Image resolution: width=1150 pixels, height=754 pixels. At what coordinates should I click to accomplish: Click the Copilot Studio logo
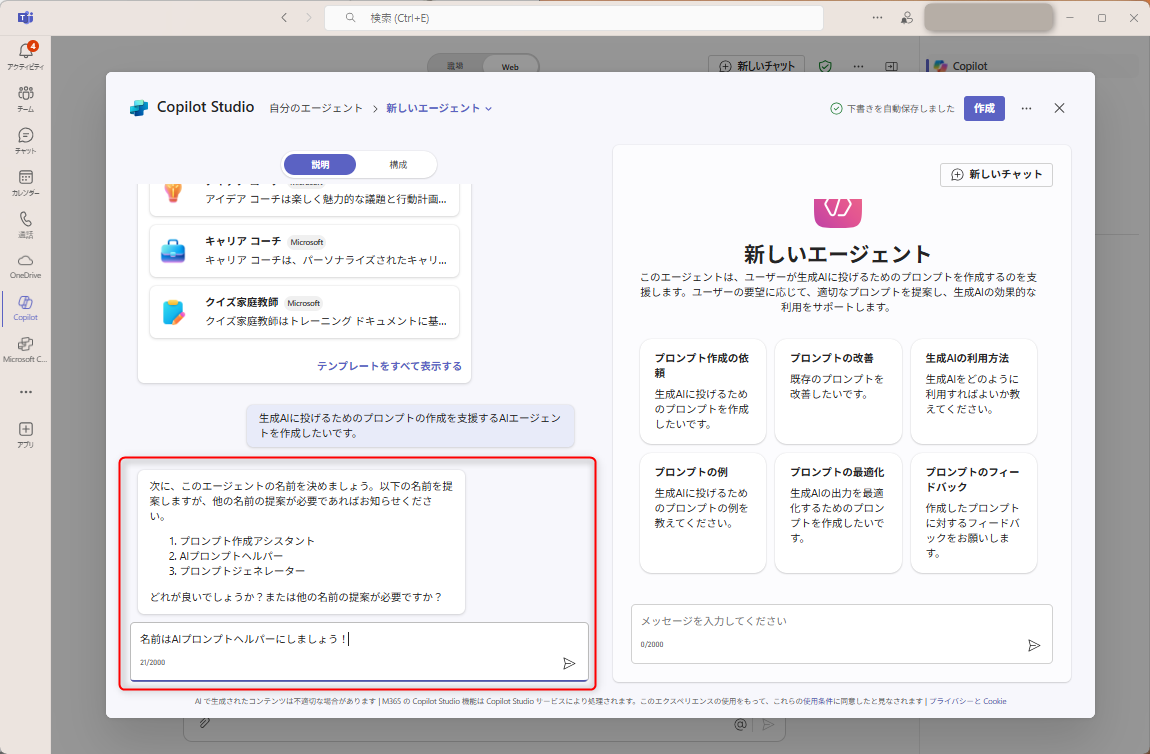[x=139, y=108]
